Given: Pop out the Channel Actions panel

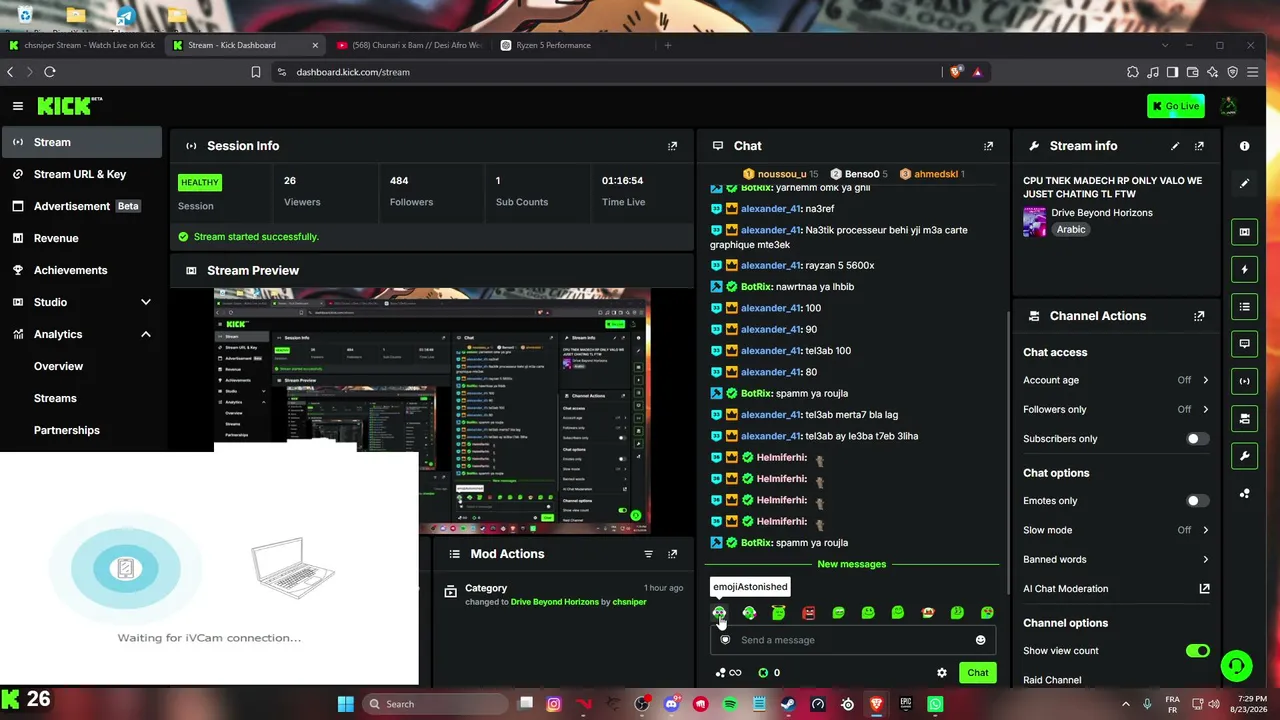Looking at the screenshot, I should point(1199,316).
